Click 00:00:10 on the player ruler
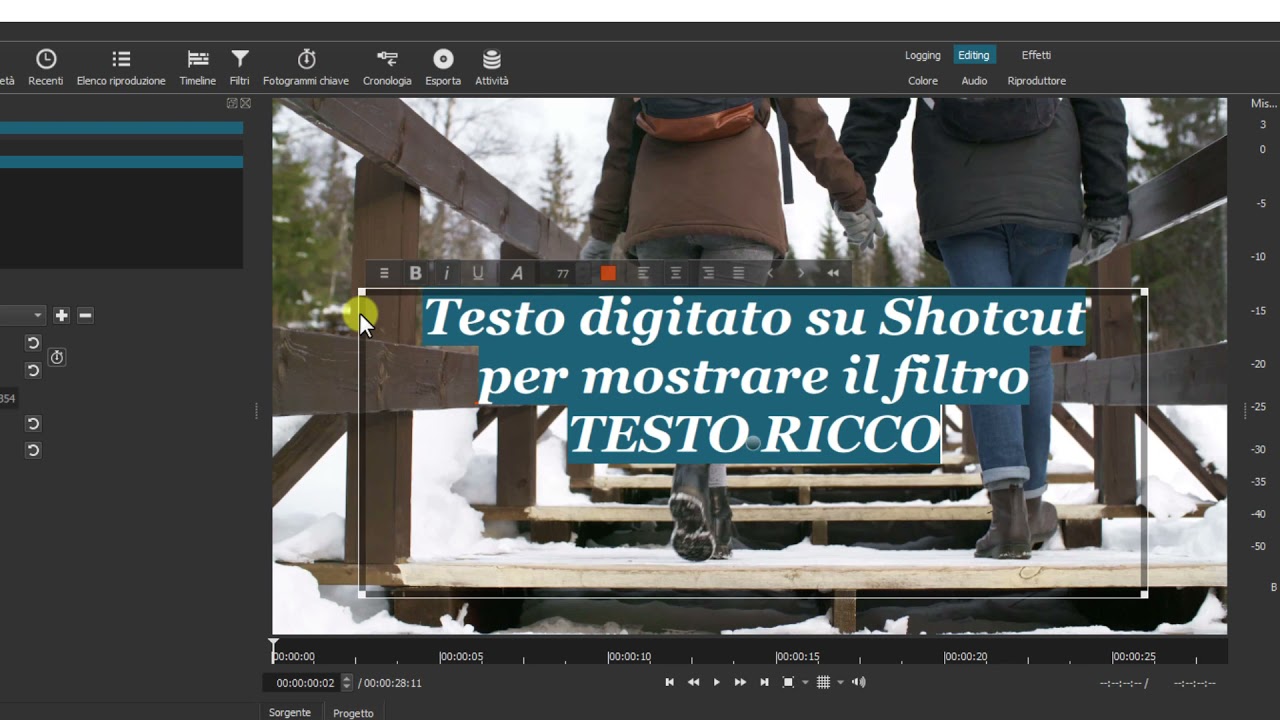1280x720 pixels. click(x=629, y=657)
